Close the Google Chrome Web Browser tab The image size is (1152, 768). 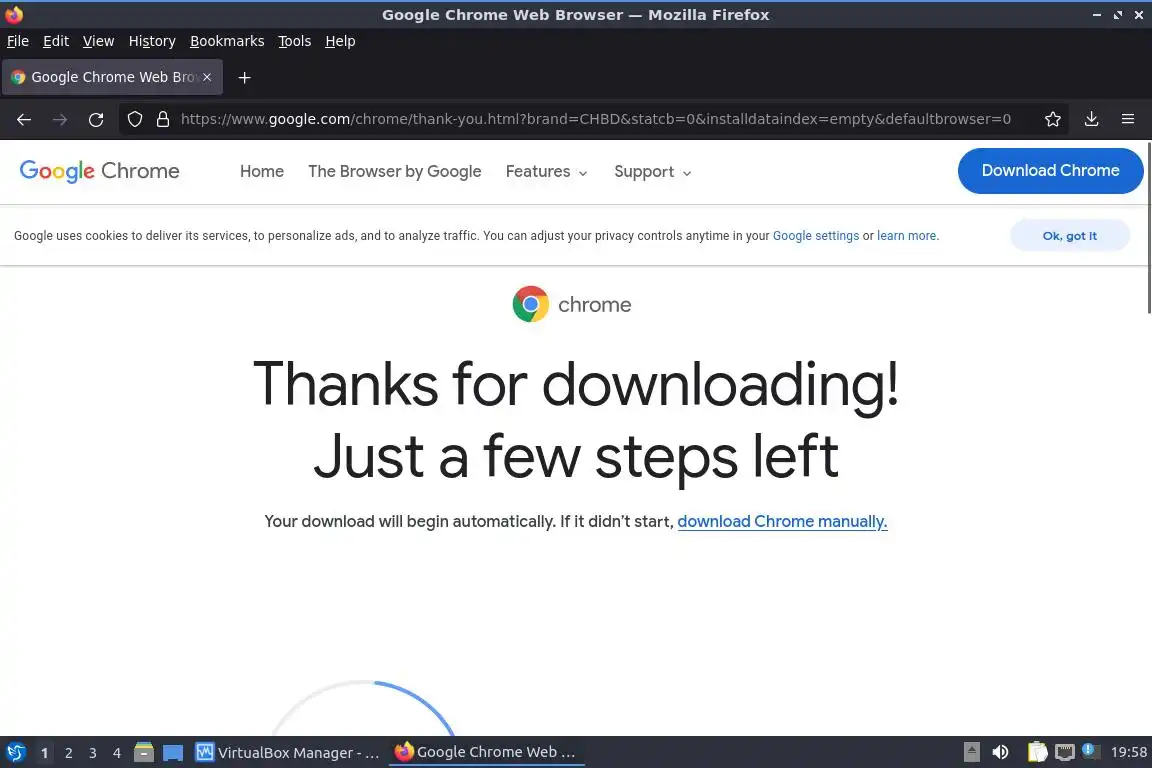pyautogui.click(x=207, y=77)
